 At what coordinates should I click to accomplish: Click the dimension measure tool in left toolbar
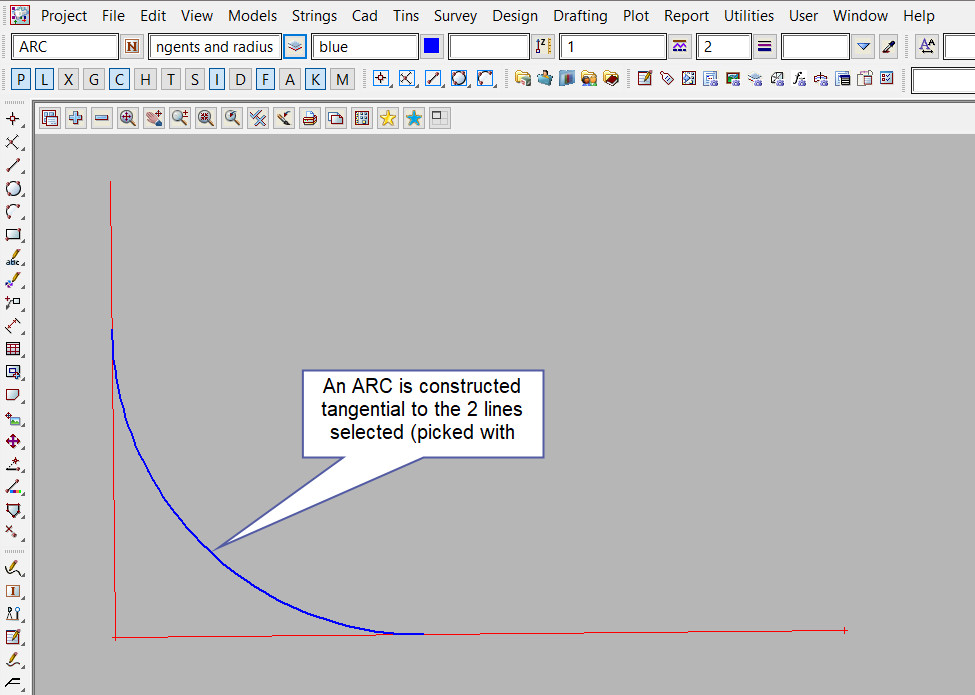pos(13,326)
